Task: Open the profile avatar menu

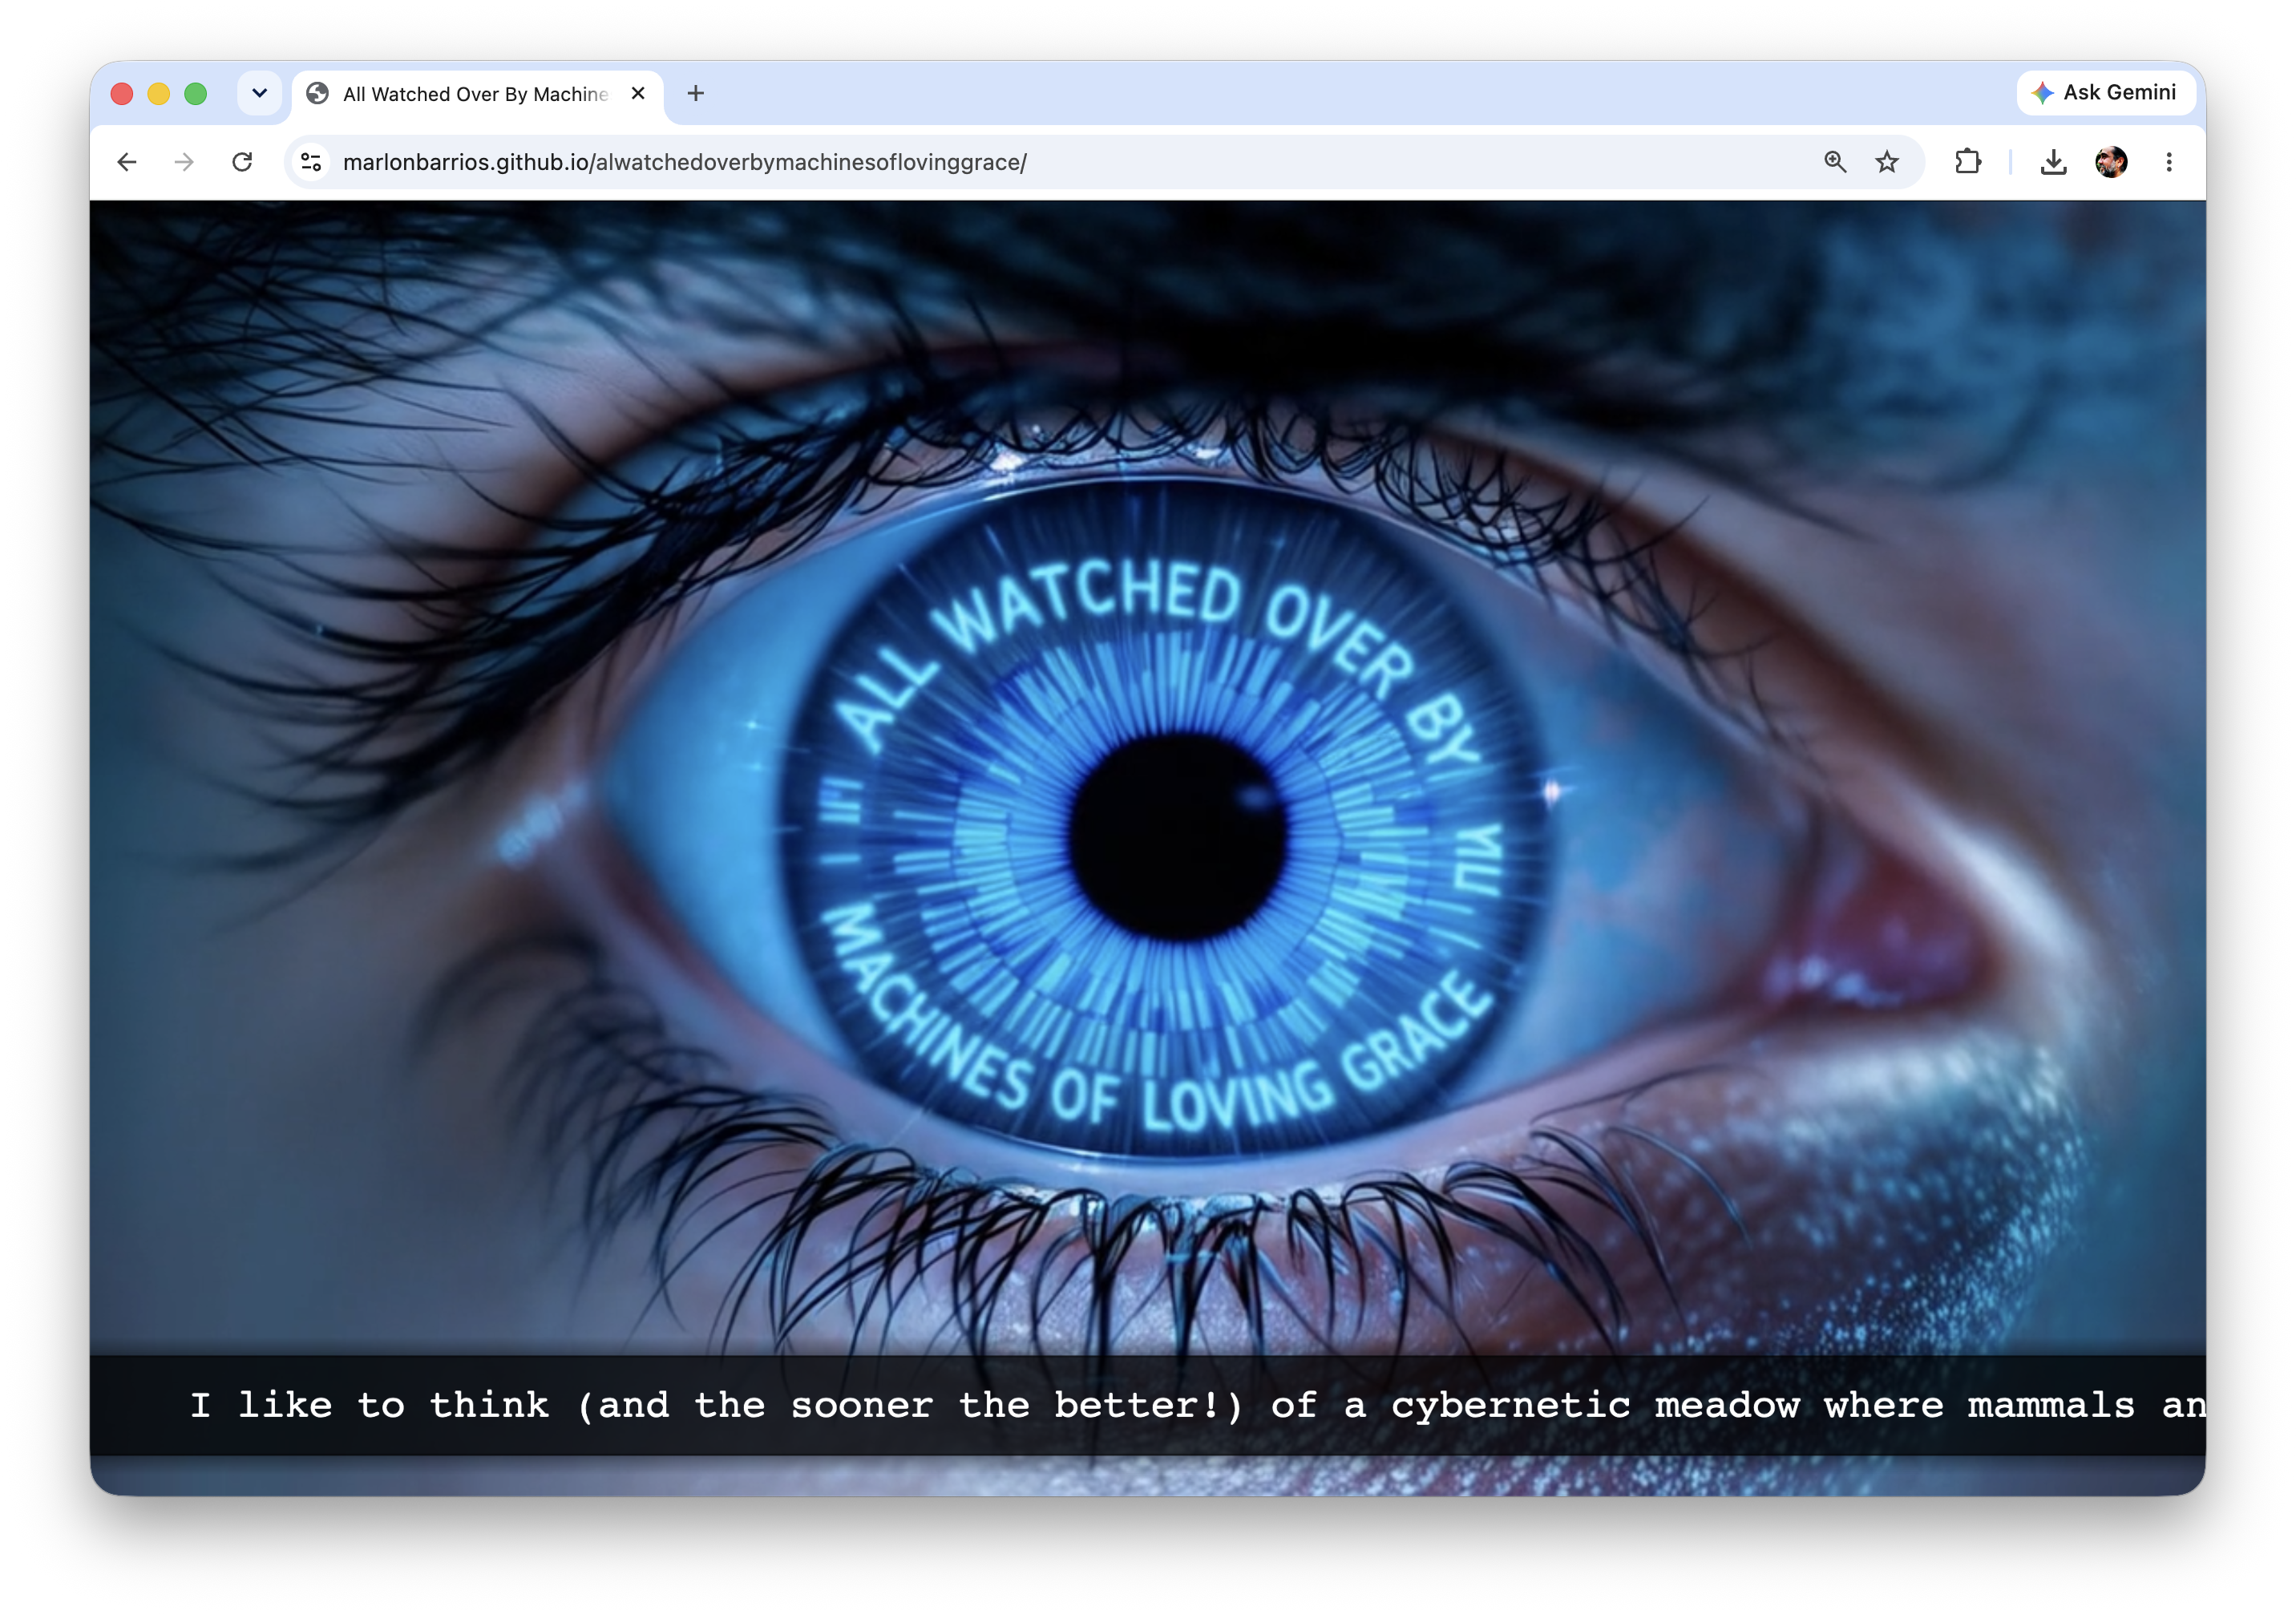Action: click(2111, 162)
